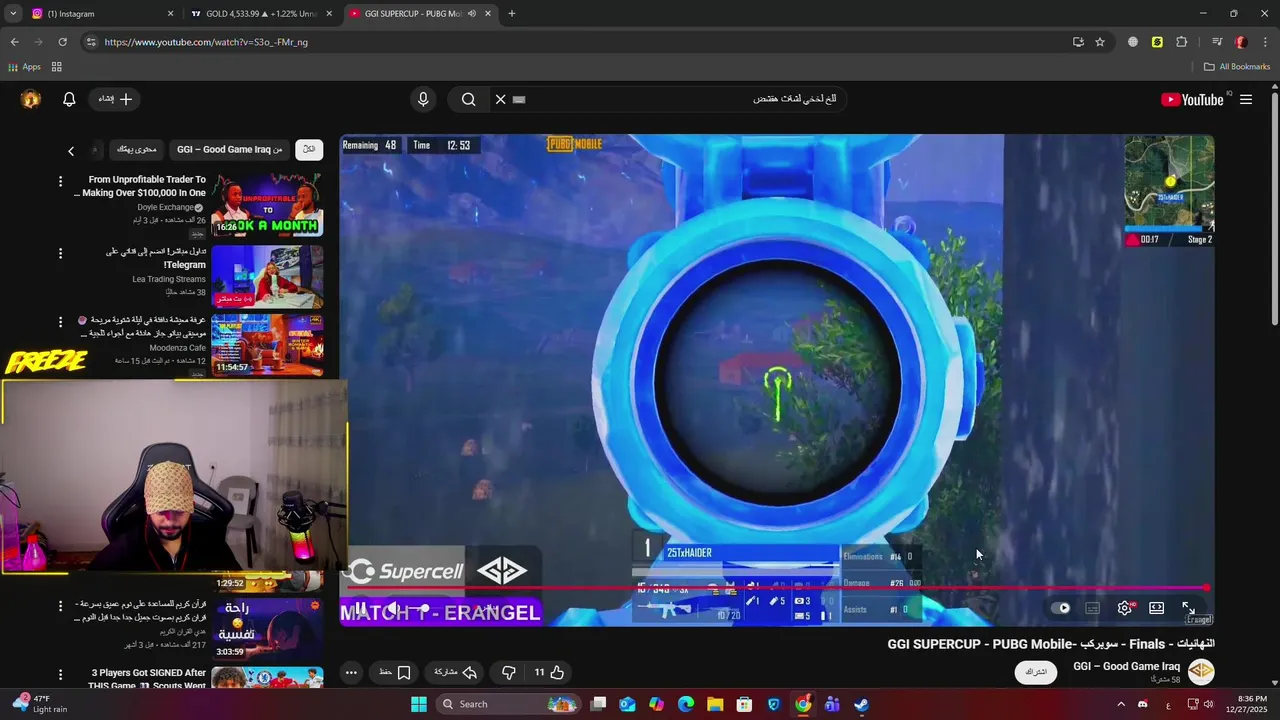Go back in browser history
The image size is (1280, 720).
click(14, 42)
